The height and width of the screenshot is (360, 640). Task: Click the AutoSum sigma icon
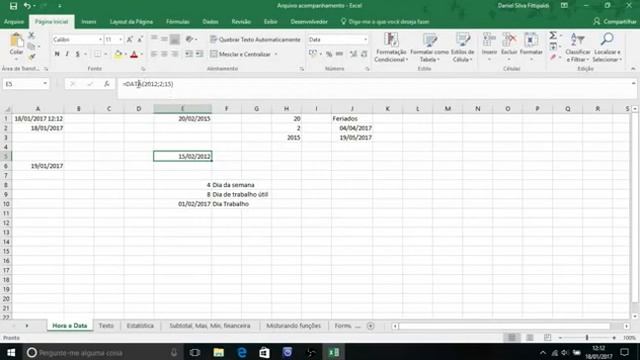(x=553, y=36)
